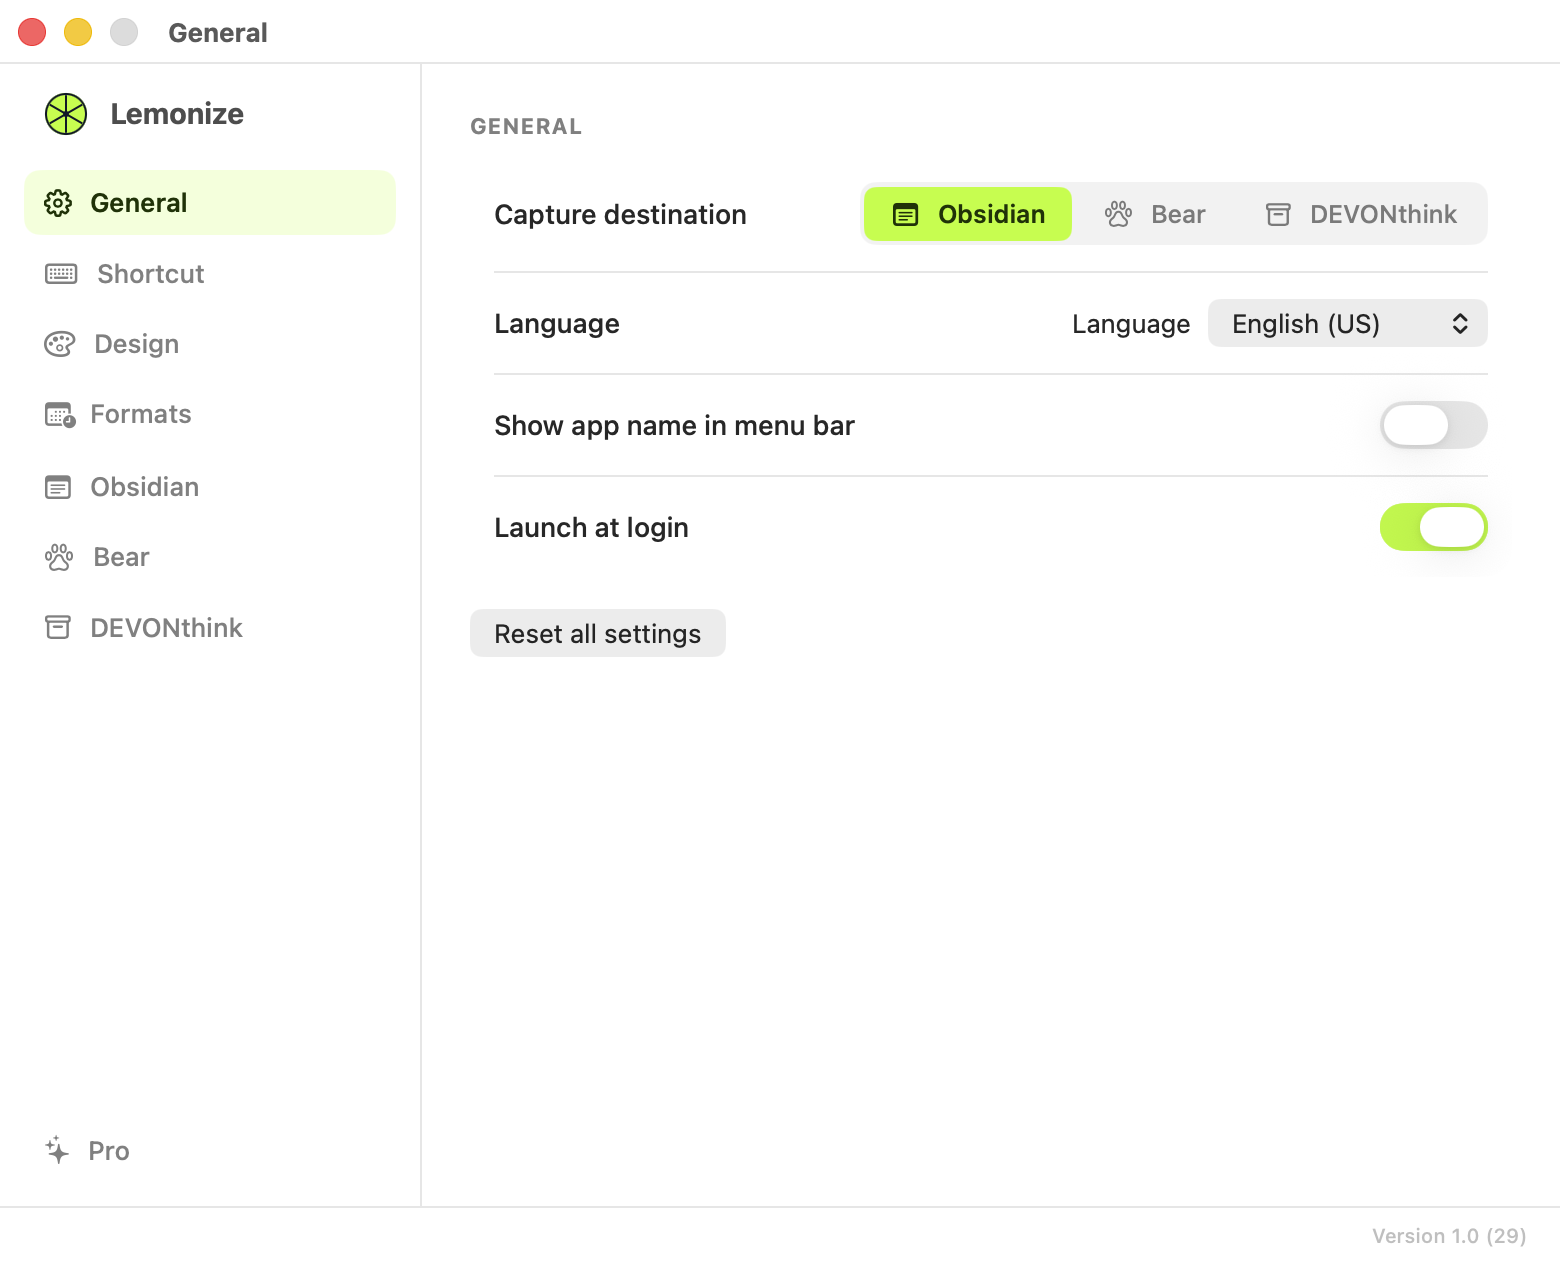Choose Obsidian as capture destination
1560x1264 pixels.
click(x=968, y=214)
